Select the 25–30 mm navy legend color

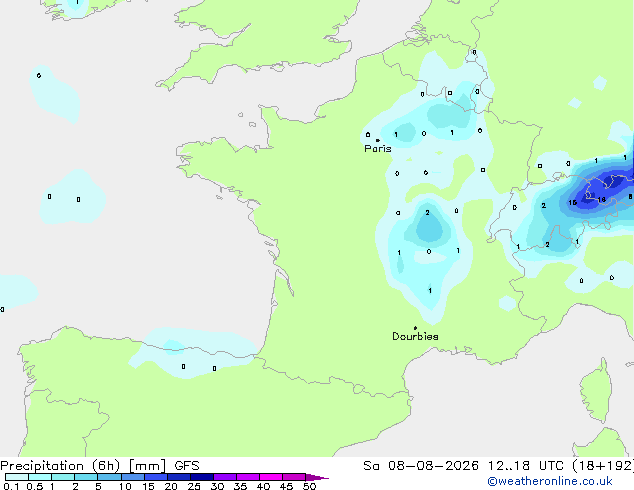(x=202, y=477)
